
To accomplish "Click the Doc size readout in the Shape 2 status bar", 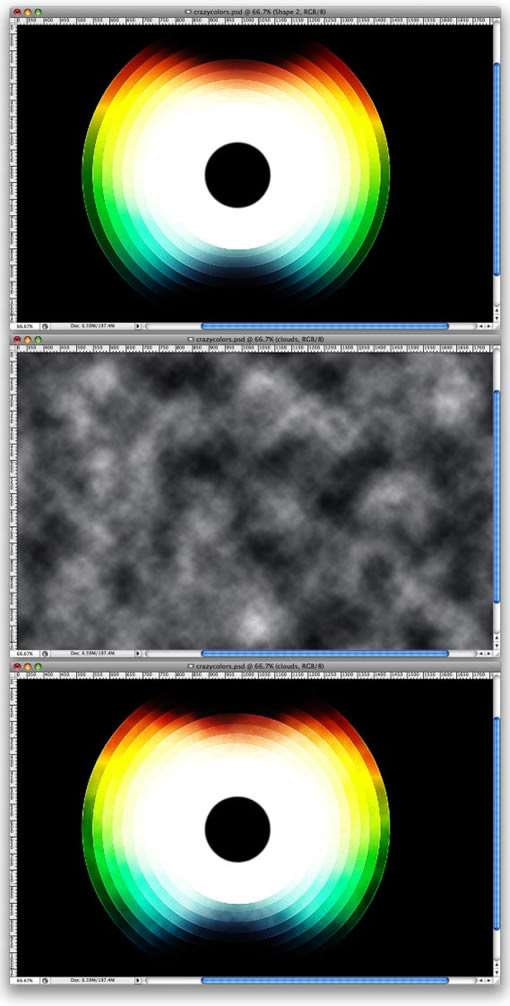I will click(x=91, y=326).
